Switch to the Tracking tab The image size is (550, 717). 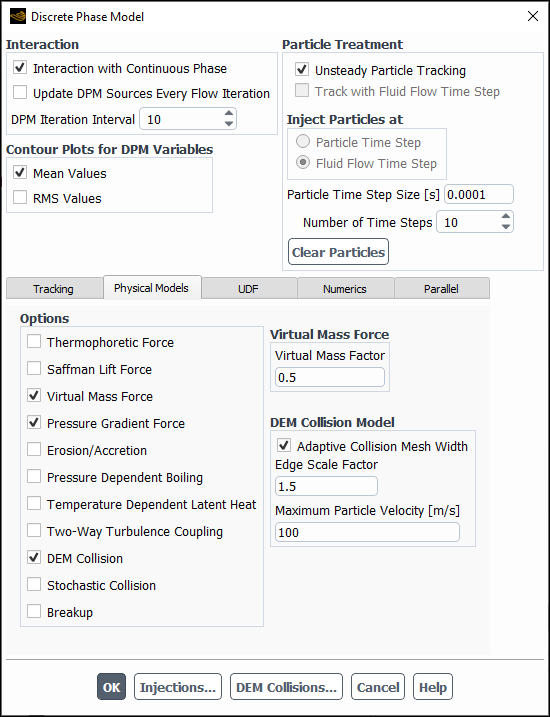click(x=53, y=289)
